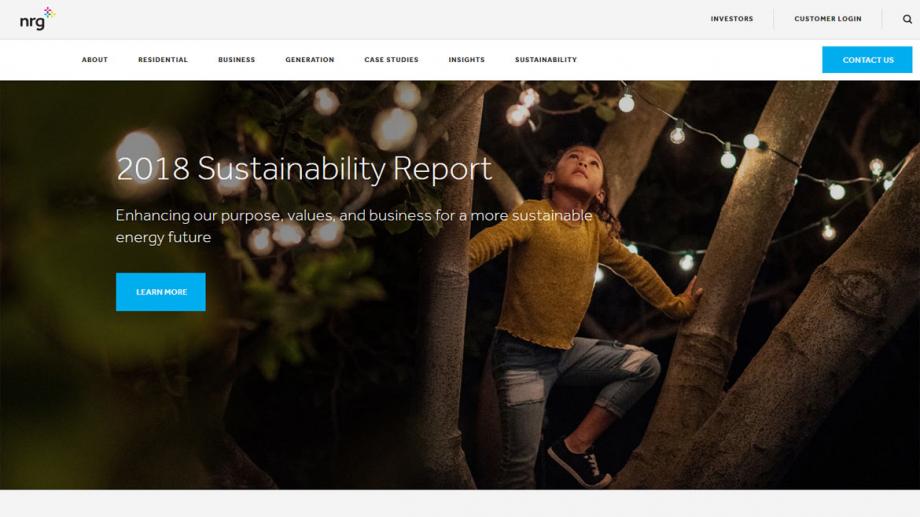Go to Customer Login
This screenshot has width=920, height=517.
pos(827,19)
